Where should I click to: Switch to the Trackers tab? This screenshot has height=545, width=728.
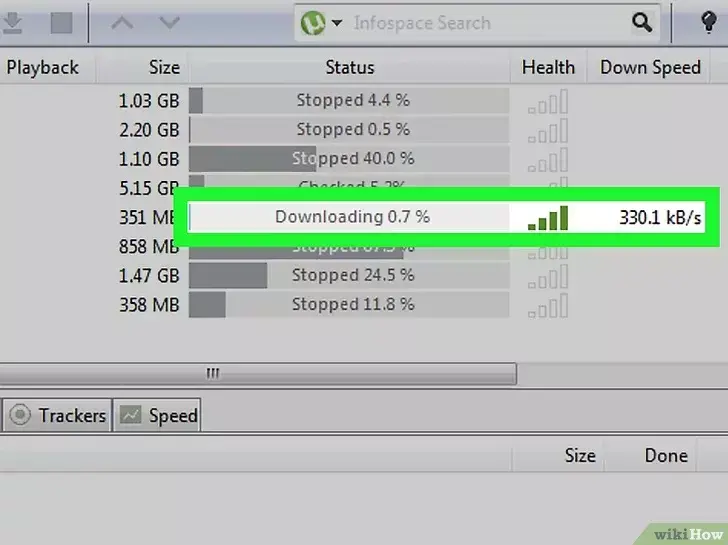(58, 415)
